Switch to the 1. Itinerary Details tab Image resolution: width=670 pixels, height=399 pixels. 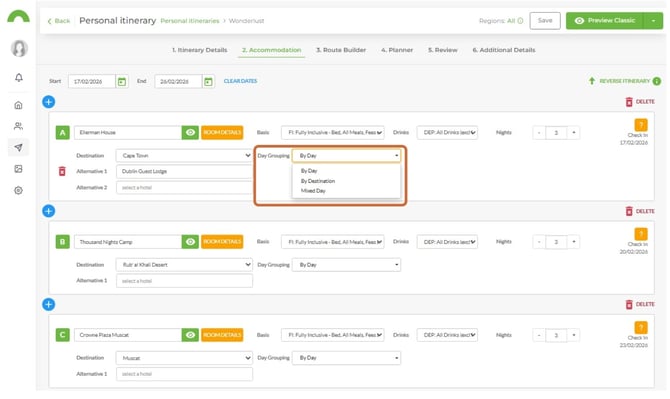pyautogui.click(x=200, y=50)
